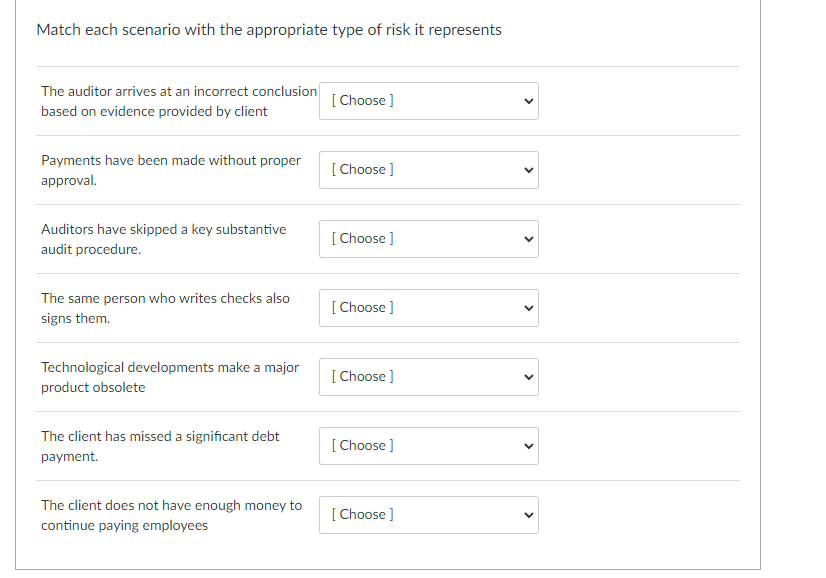Click the scenario about paying employees

click(x=171, y=514)
